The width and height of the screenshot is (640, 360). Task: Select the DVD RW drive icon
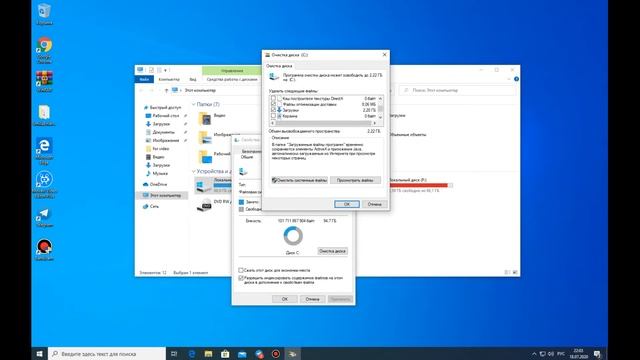point(204,204)
